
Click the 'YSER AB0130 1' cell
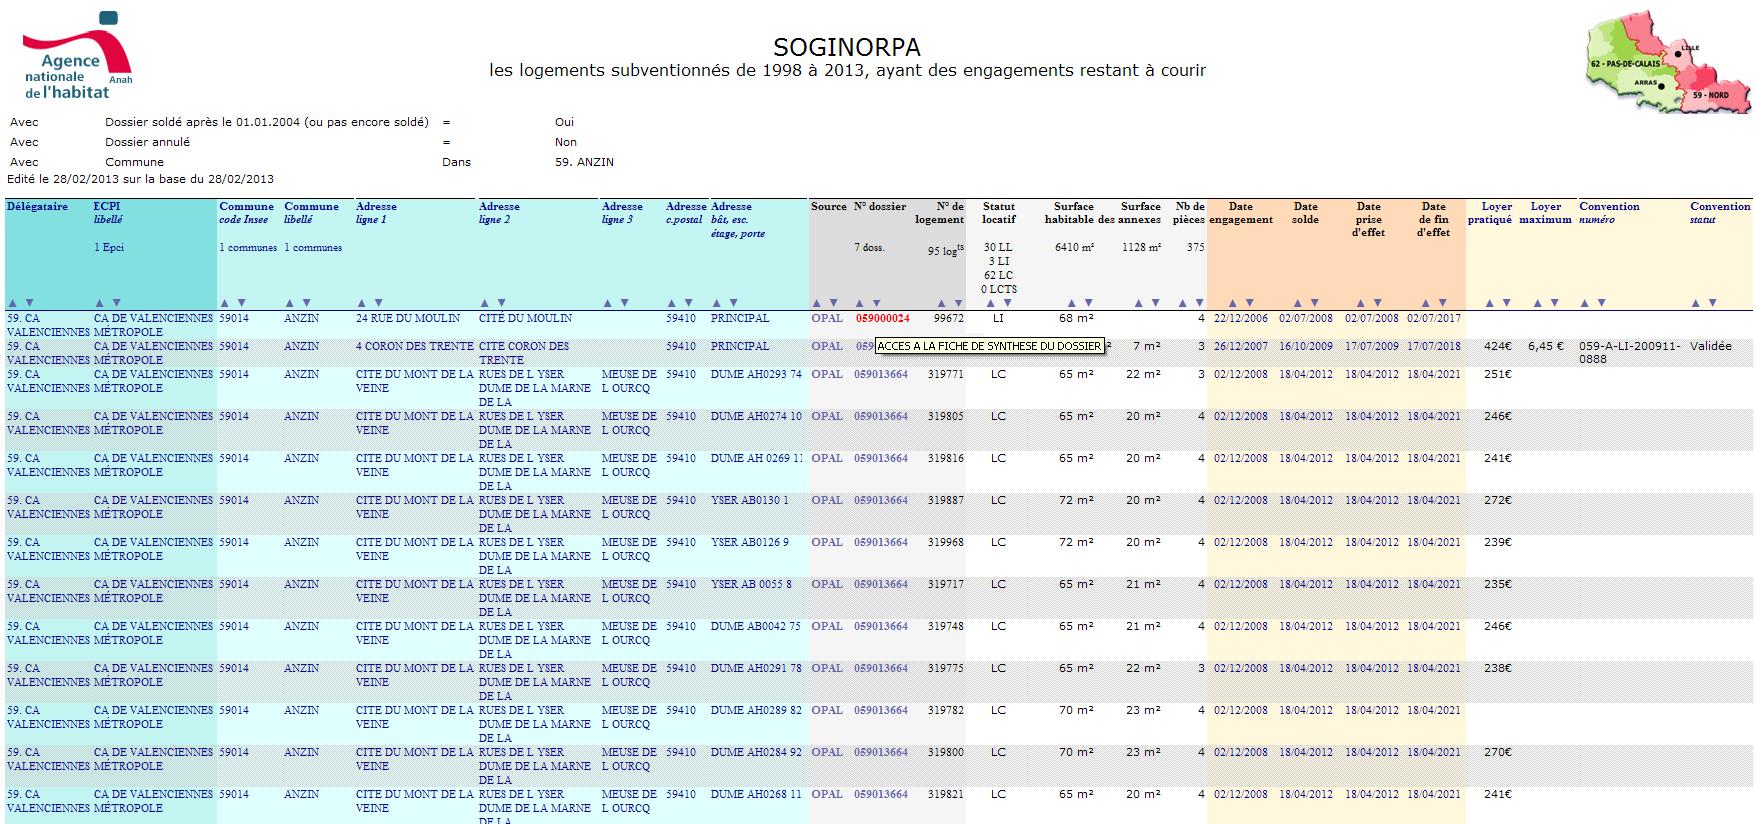[x=750, y=501]
